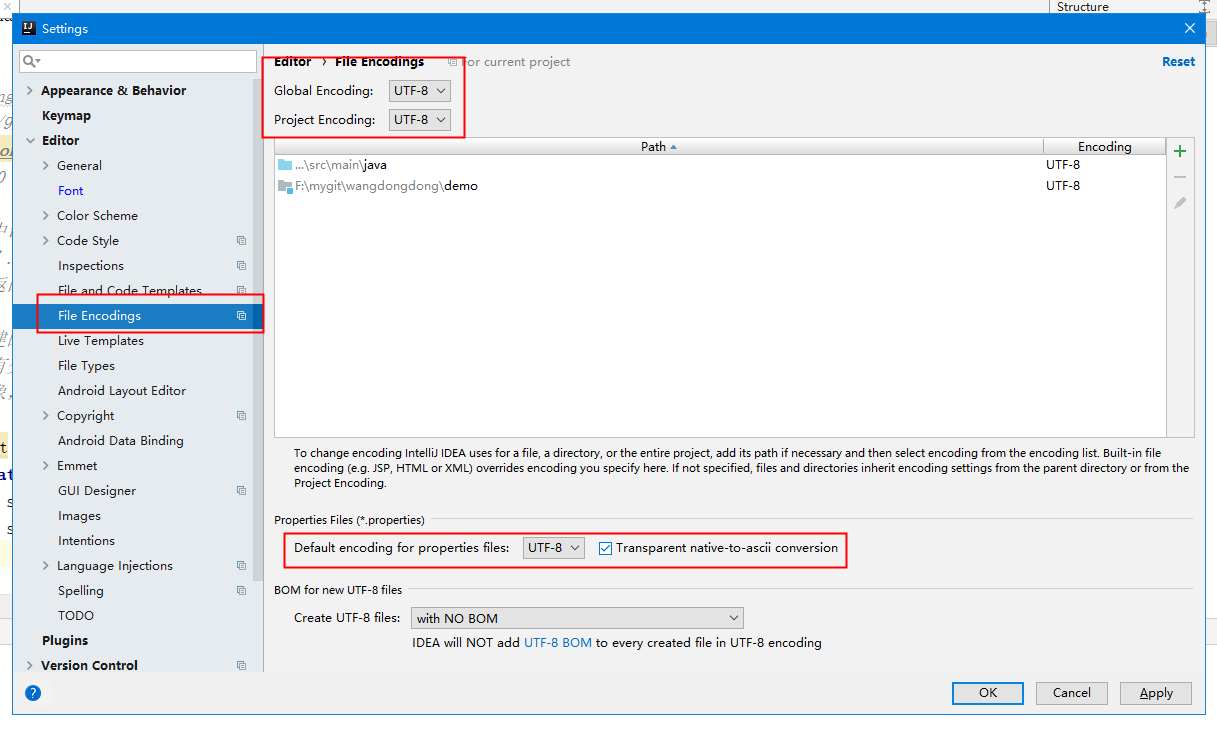Click project-level icon beside Code Style
This screenshot has width=1217, height=742.
(241, 241)
